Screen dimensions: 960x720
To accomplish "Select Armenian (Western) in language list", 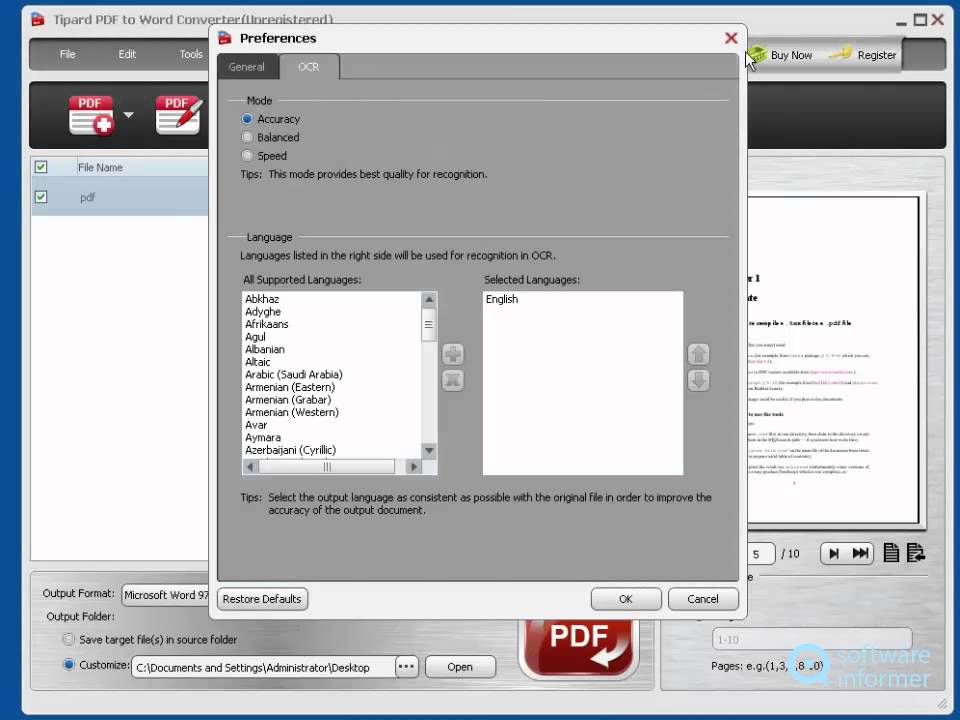I will [x=291, y=412].
